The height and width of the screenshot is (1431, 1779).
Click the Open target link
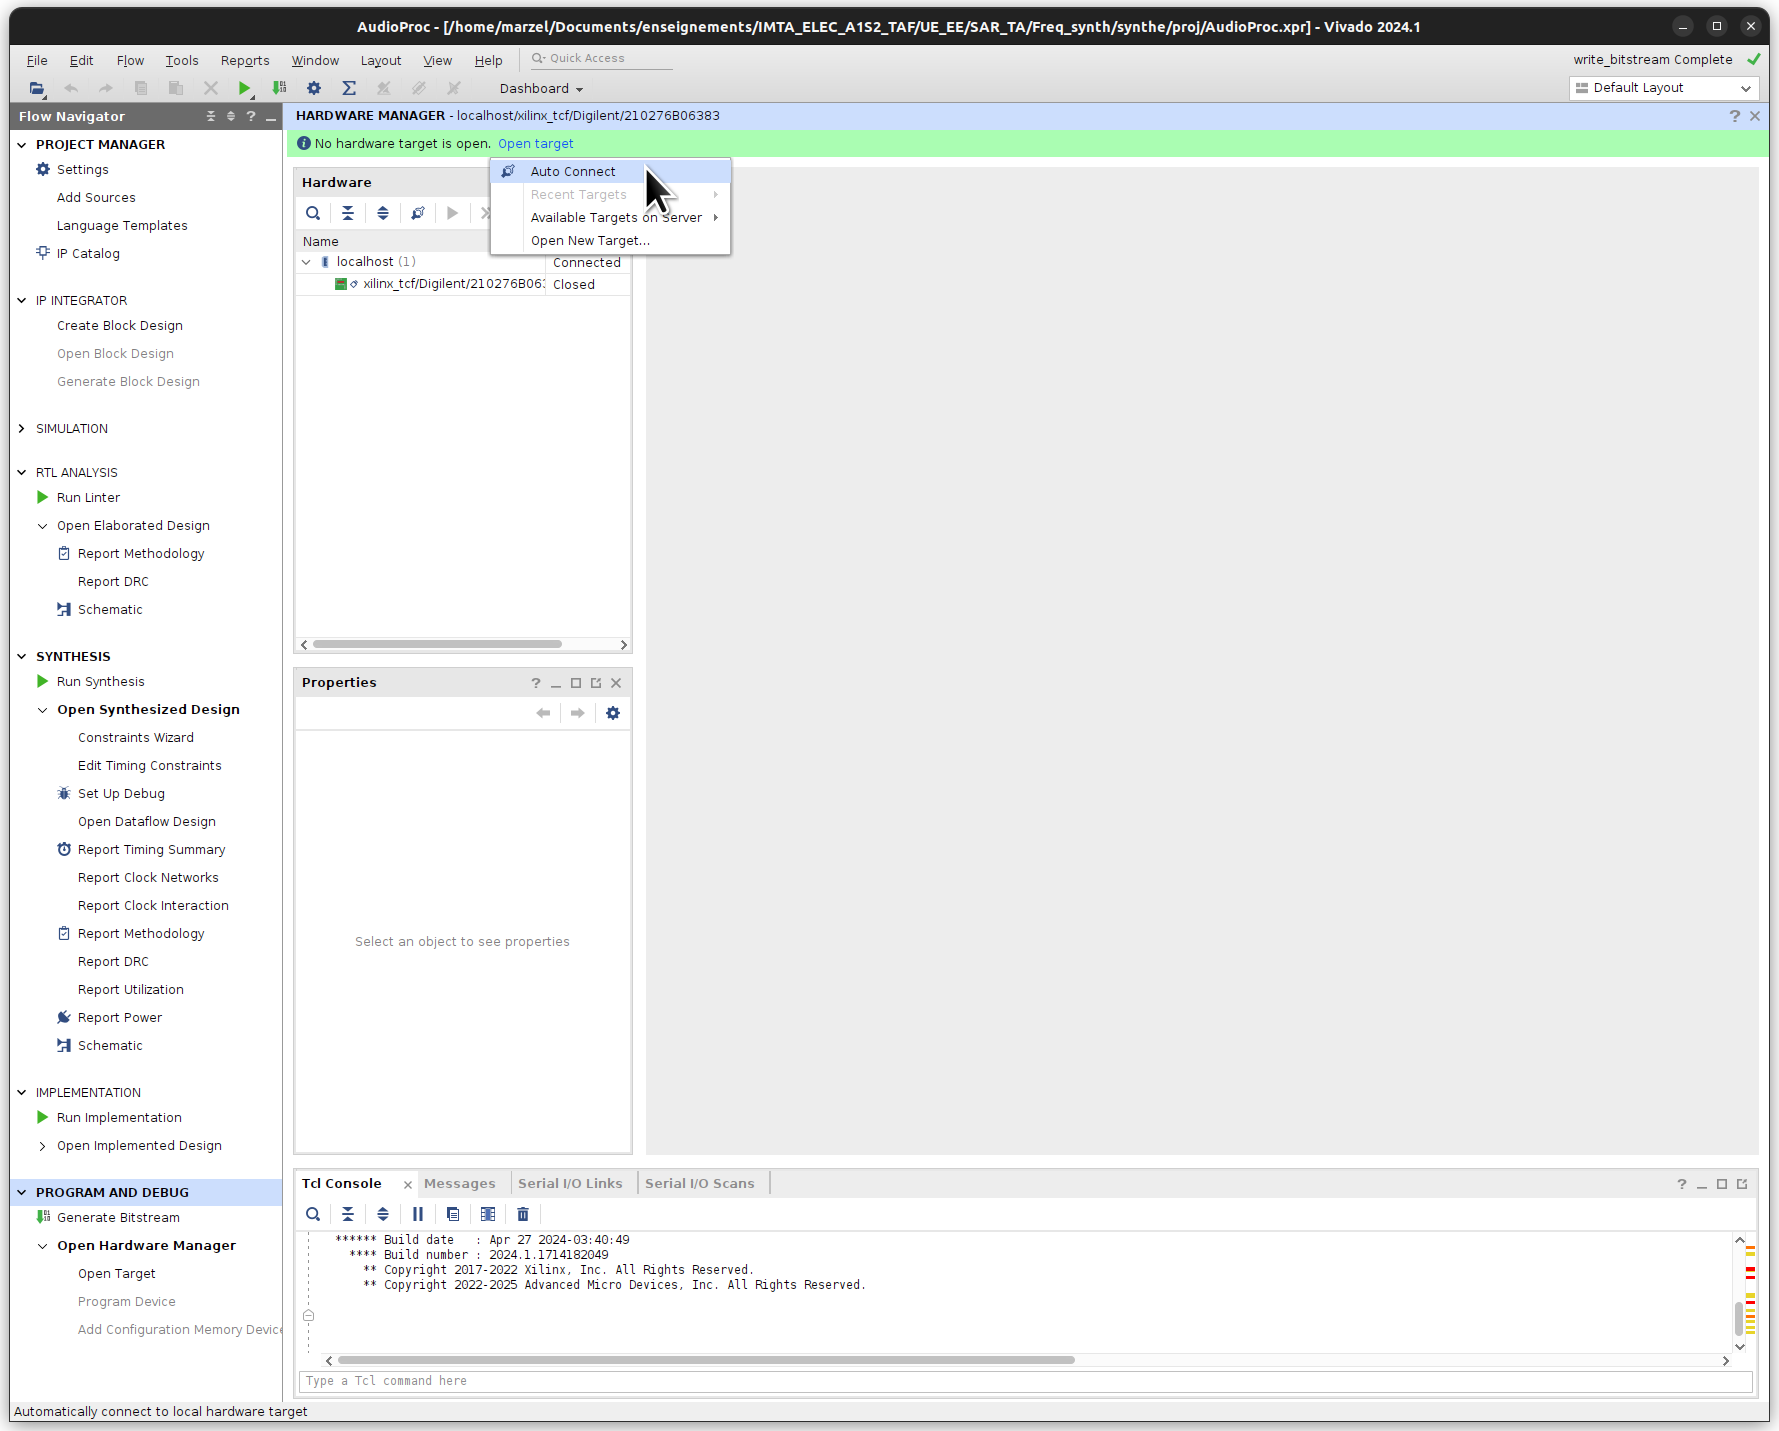click(x=536, y=144)
